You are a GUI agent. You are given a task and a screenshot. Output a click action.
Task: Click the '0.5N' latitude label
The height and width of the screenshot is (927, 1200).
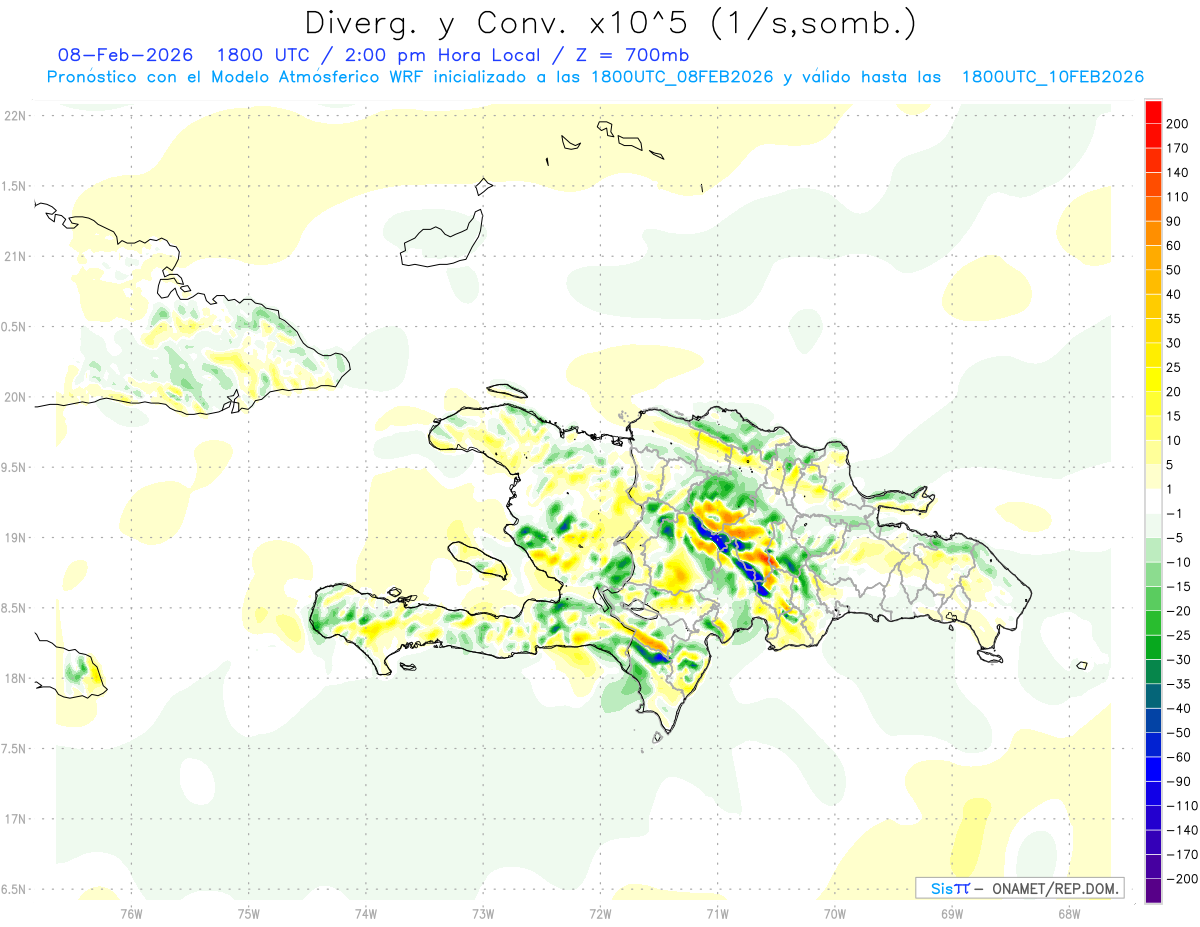(x=14, y=327)
